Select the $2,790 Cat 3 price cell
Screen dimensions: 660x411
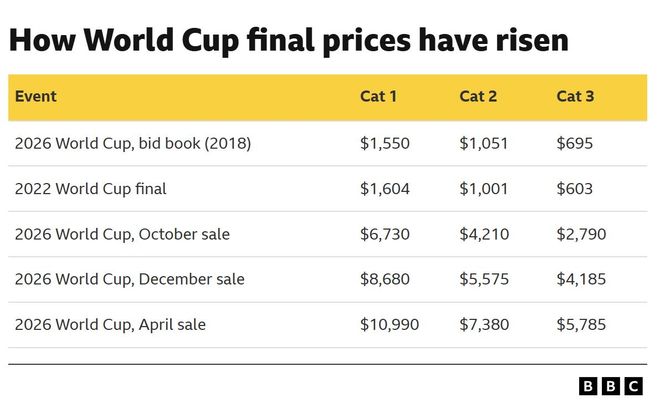click(581, 234)
